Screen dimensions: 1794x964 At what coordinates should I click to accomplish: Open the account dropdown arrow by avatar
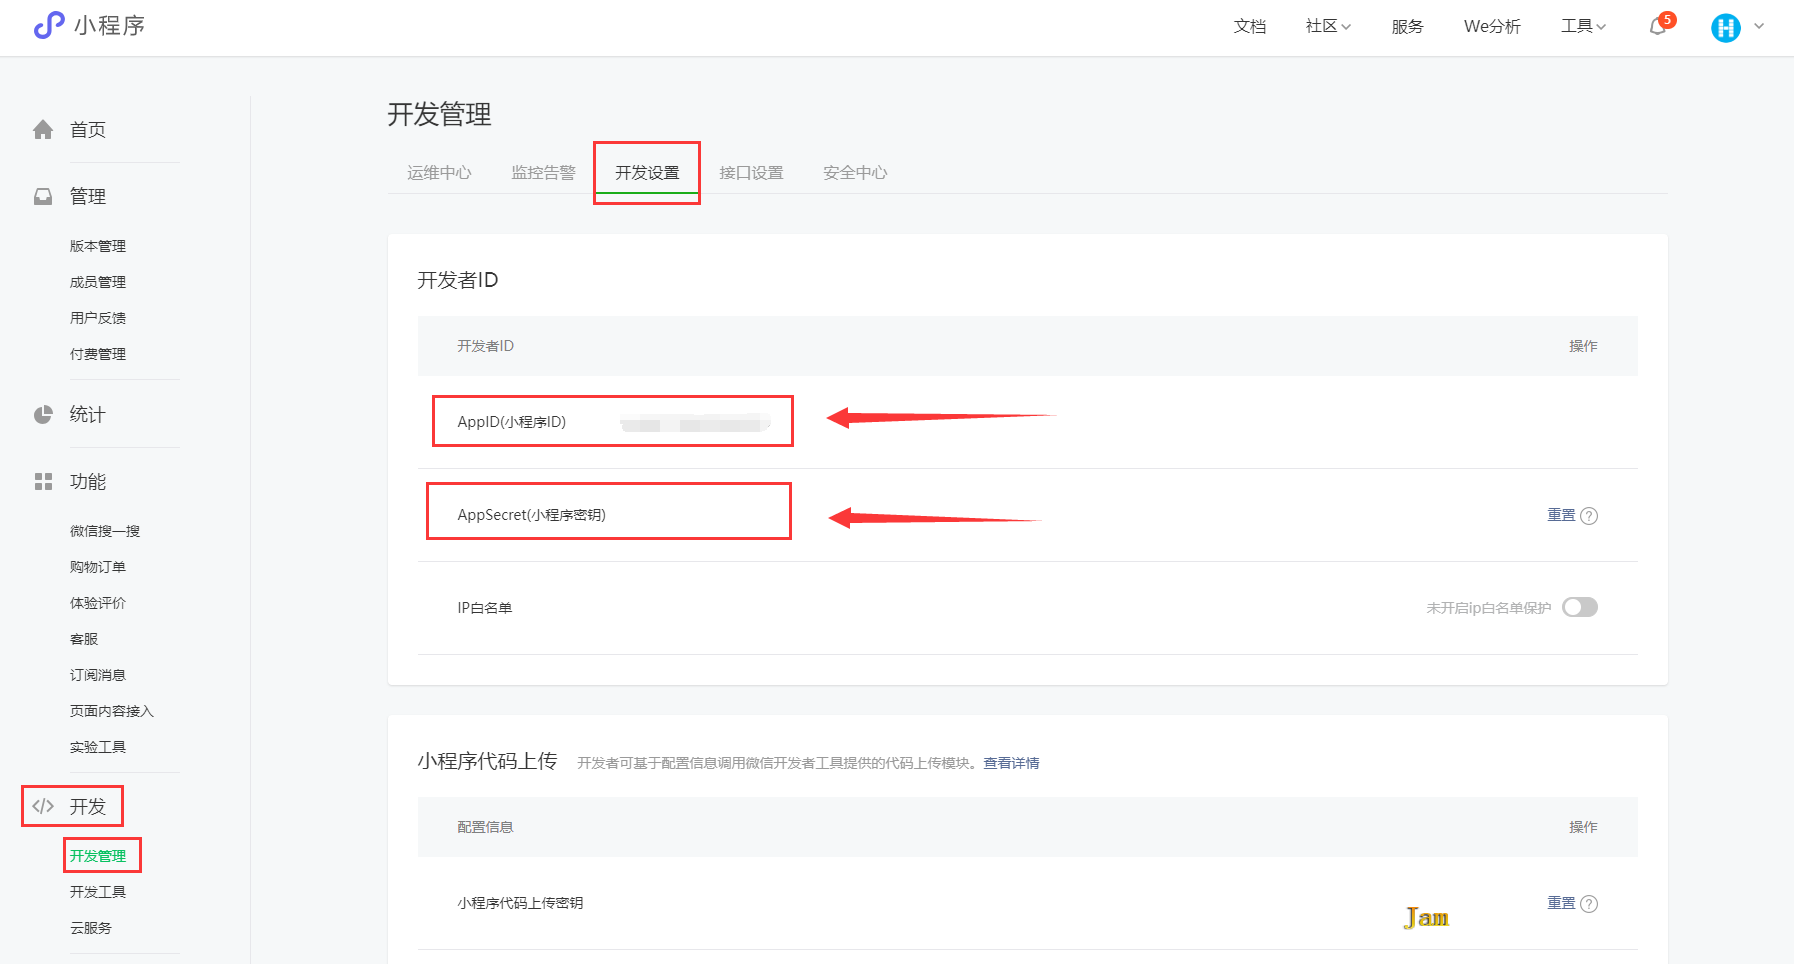pos(1759,27)
